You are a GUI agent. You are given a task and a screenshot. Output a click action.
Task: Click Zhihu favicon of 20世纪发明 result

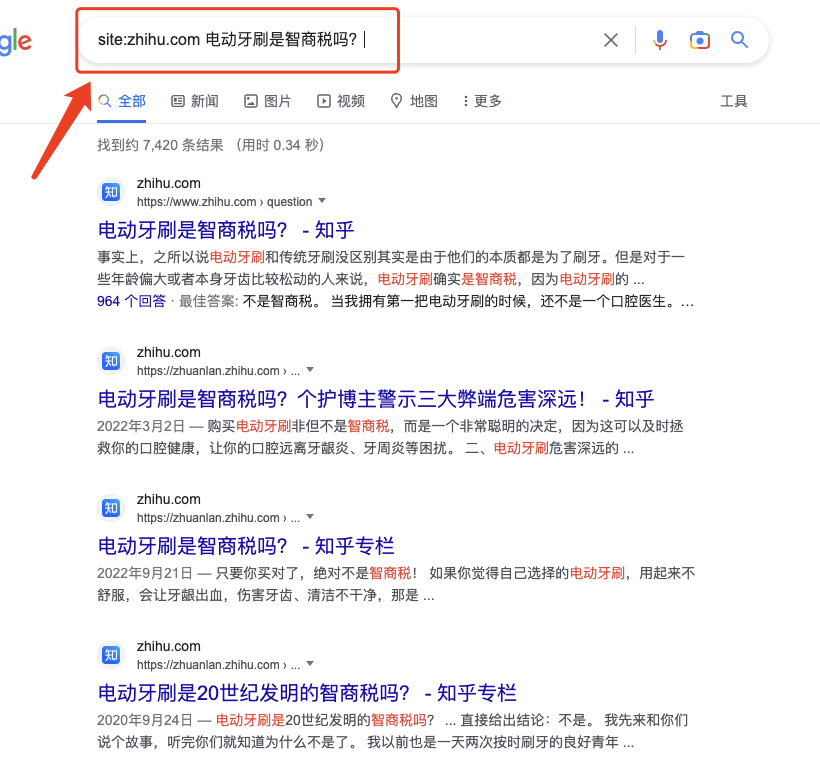(111, 655)
